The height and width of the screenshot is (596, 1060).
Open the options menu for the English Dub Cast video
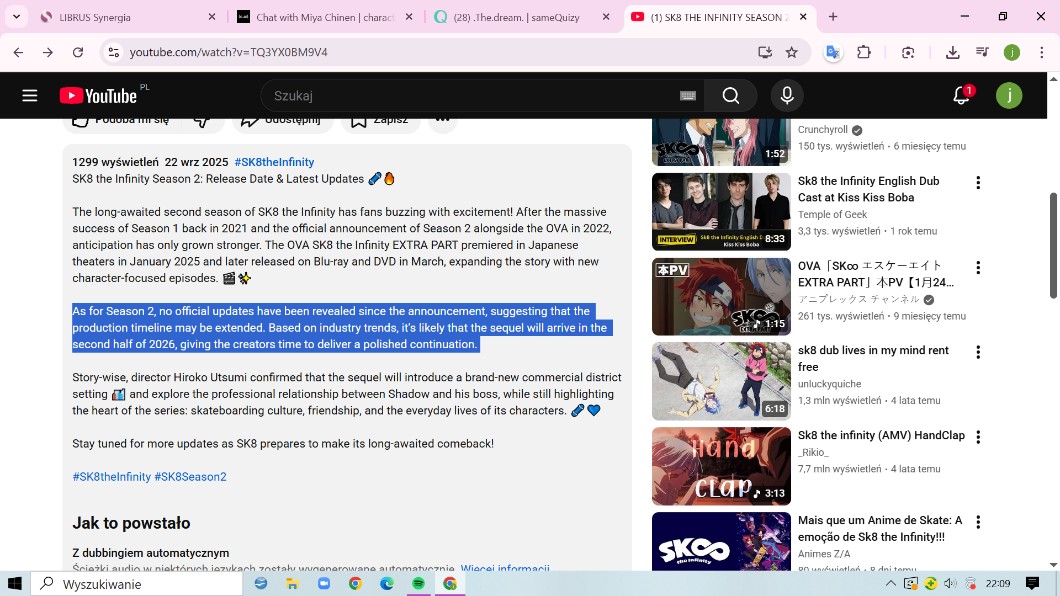pos(978,183)
